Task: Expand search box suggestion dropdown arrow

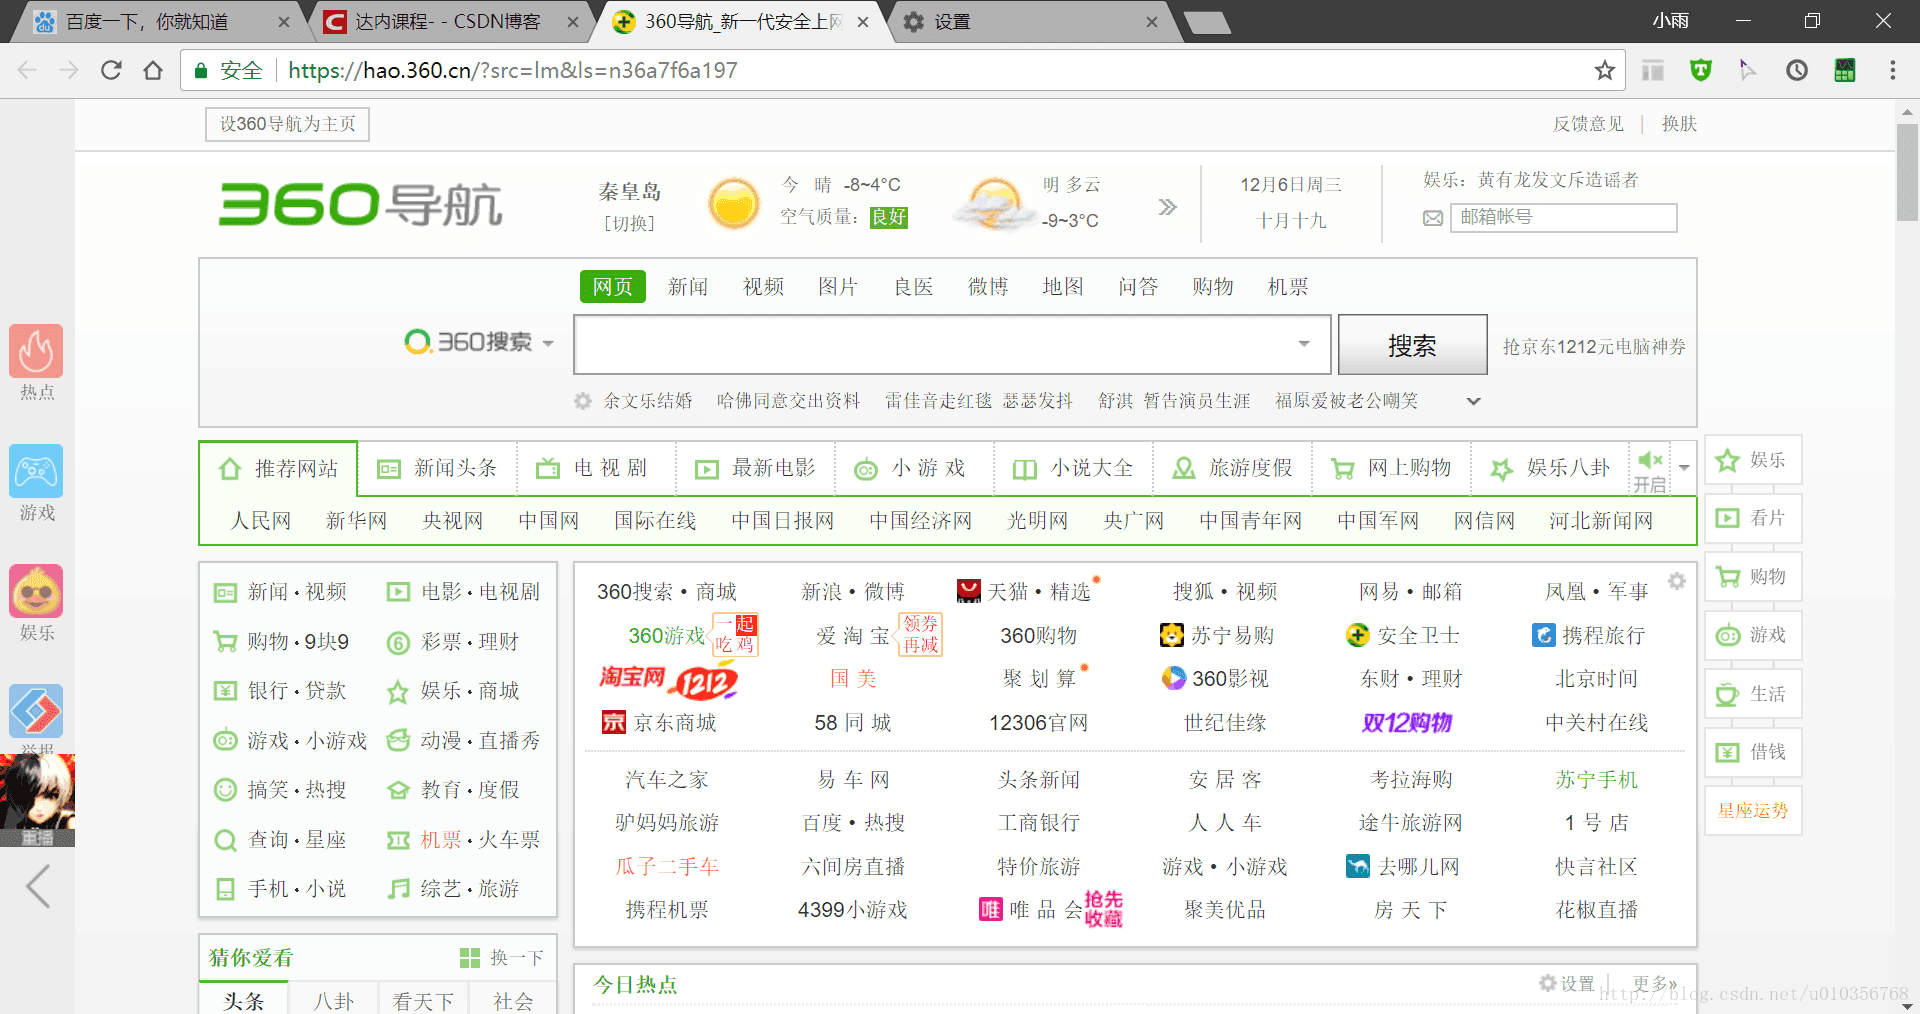Action: (x=1304, y=344)
